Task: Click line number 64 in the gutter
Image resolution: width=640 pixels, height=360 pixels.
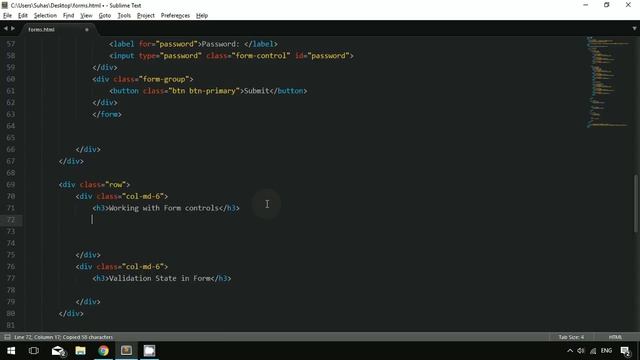Action: click(x=11, y=126)
